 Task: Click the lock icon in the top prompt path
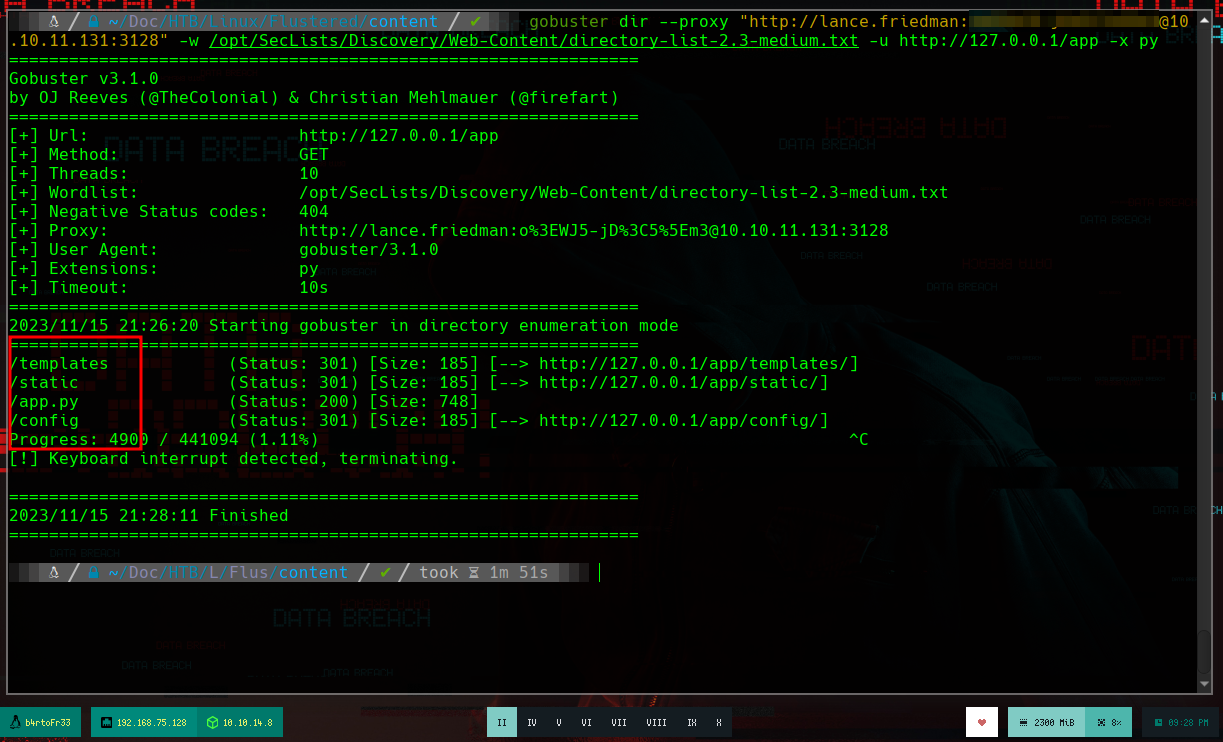pyautogui.click(x=93, y=22)
